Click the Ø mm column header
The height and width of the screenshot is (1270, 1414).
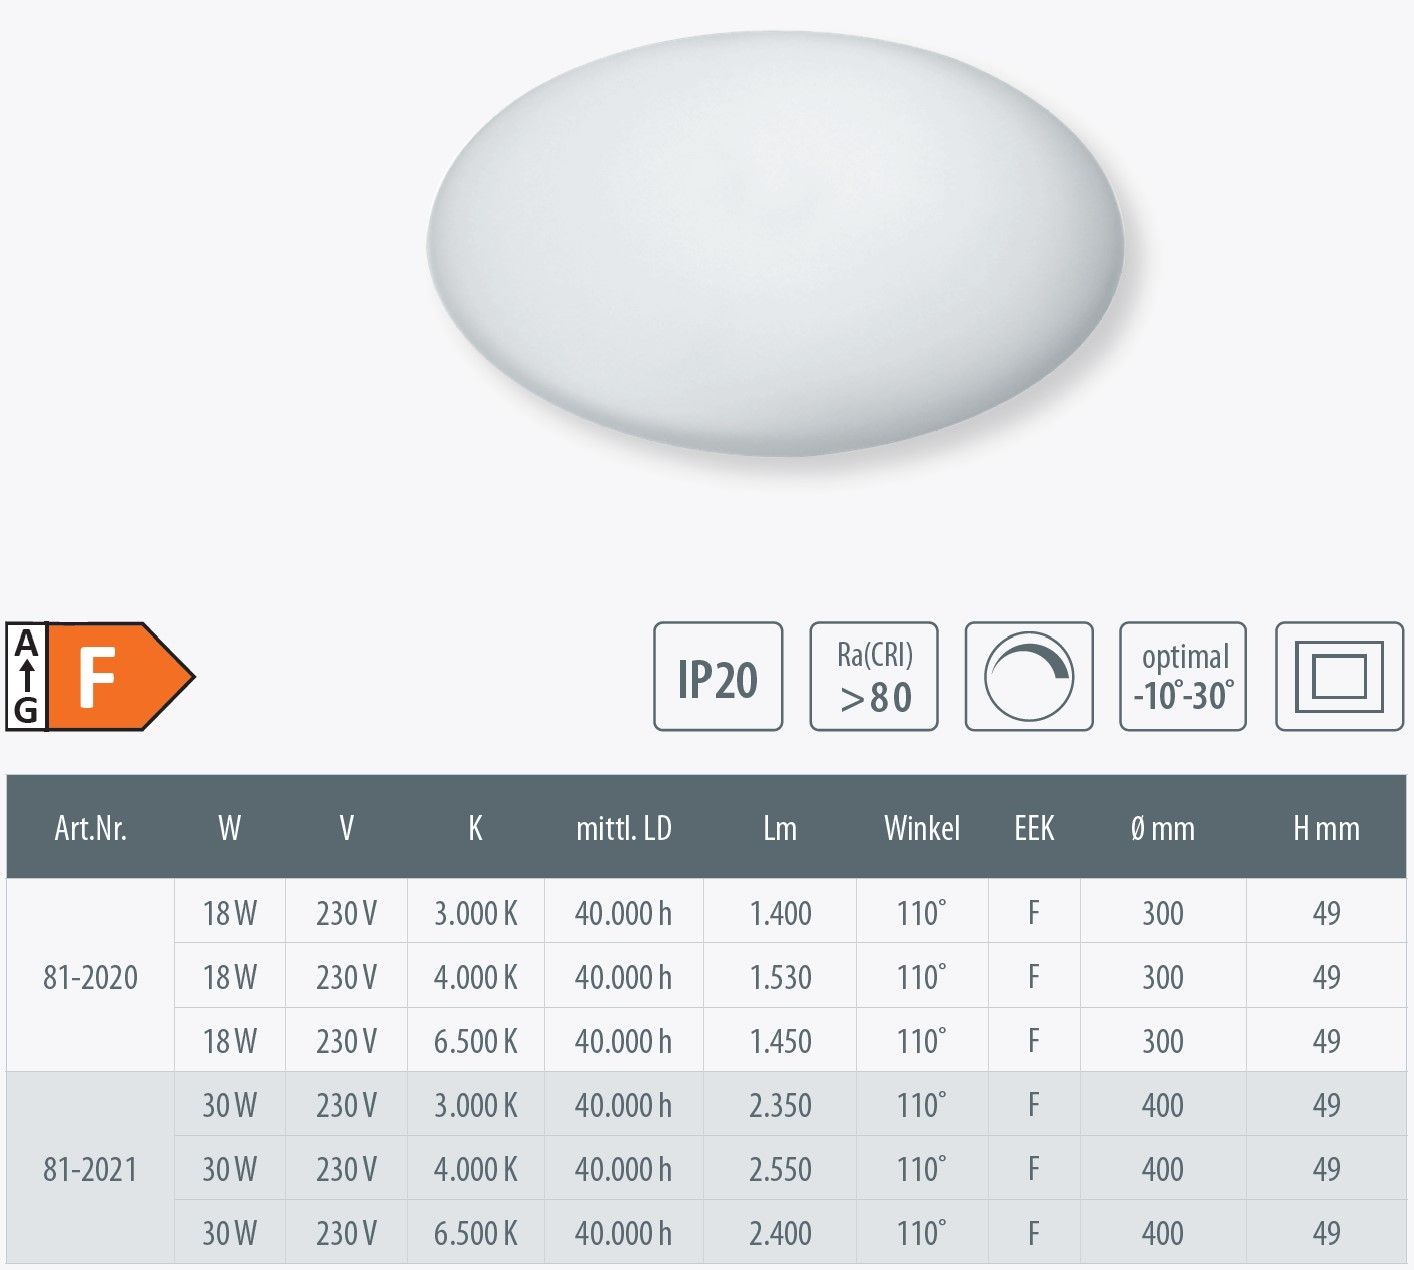coord(1163,828)
